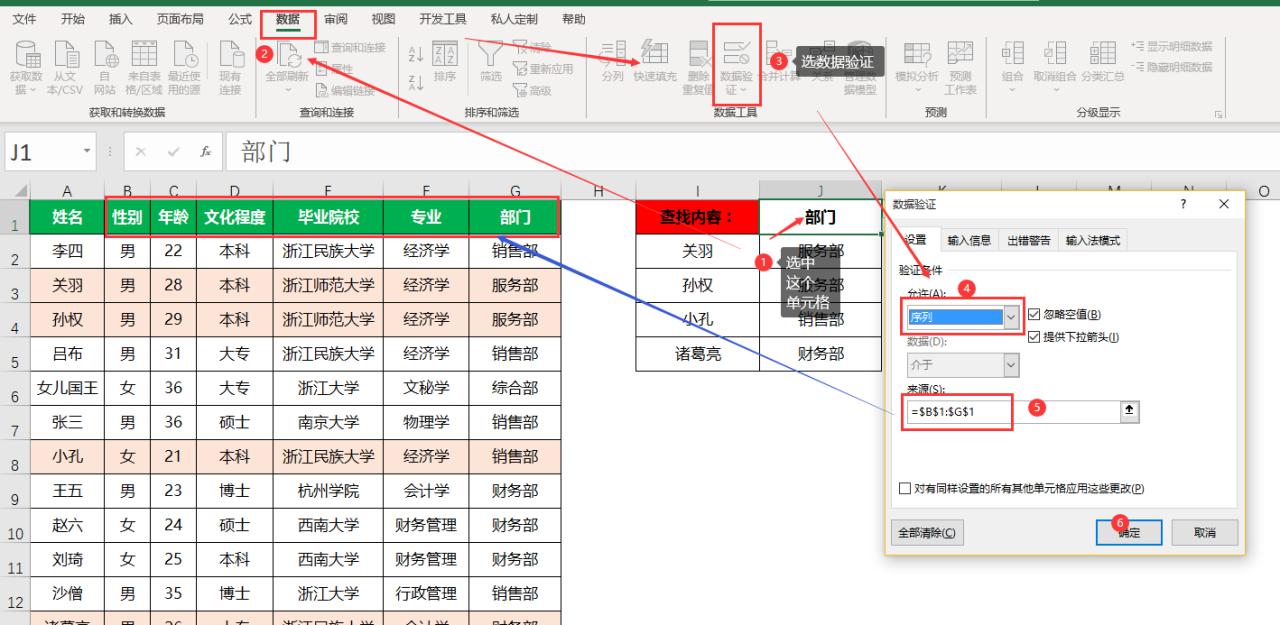Select header cell 毕业院校
This screenshot has width=1280, height=625.
[329, 217]
